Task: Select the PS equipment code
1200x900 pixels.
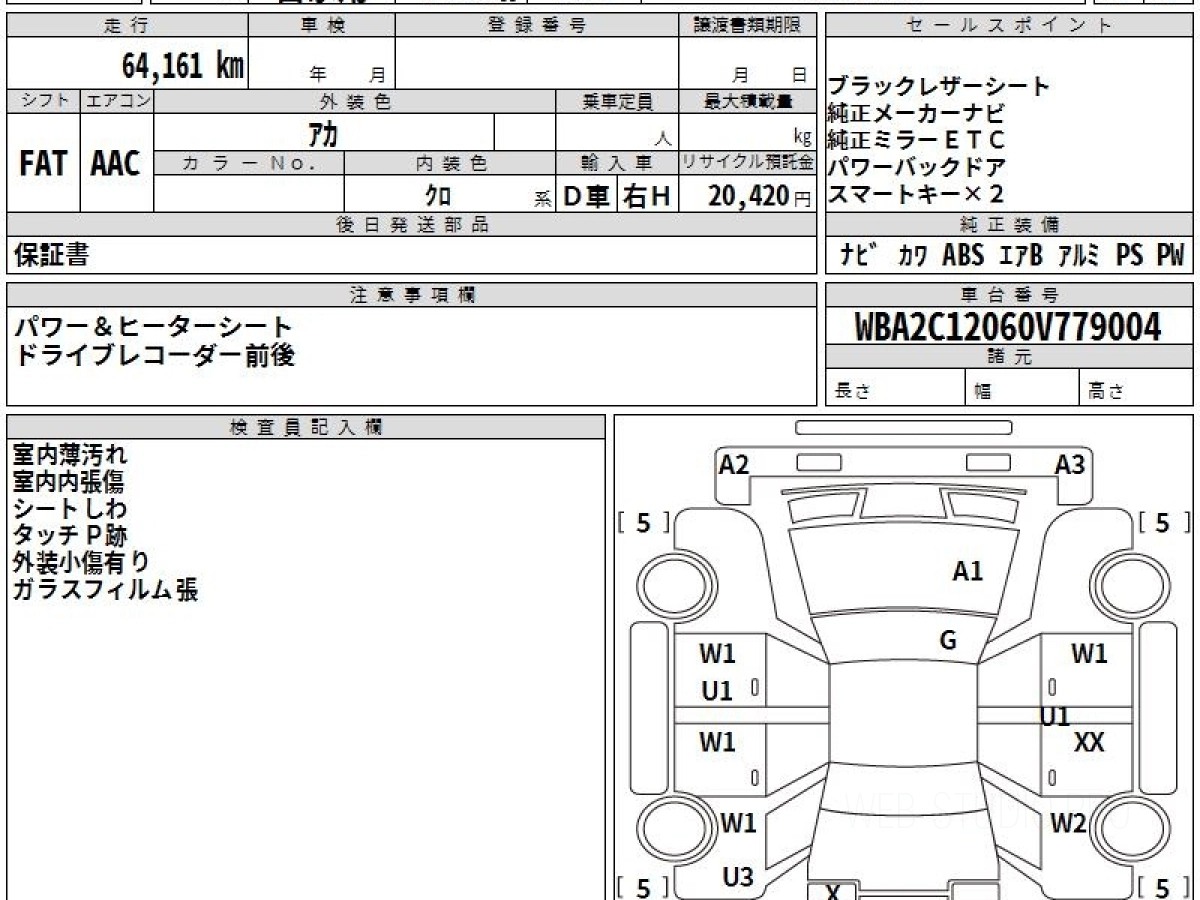Action: point(1130,255)
